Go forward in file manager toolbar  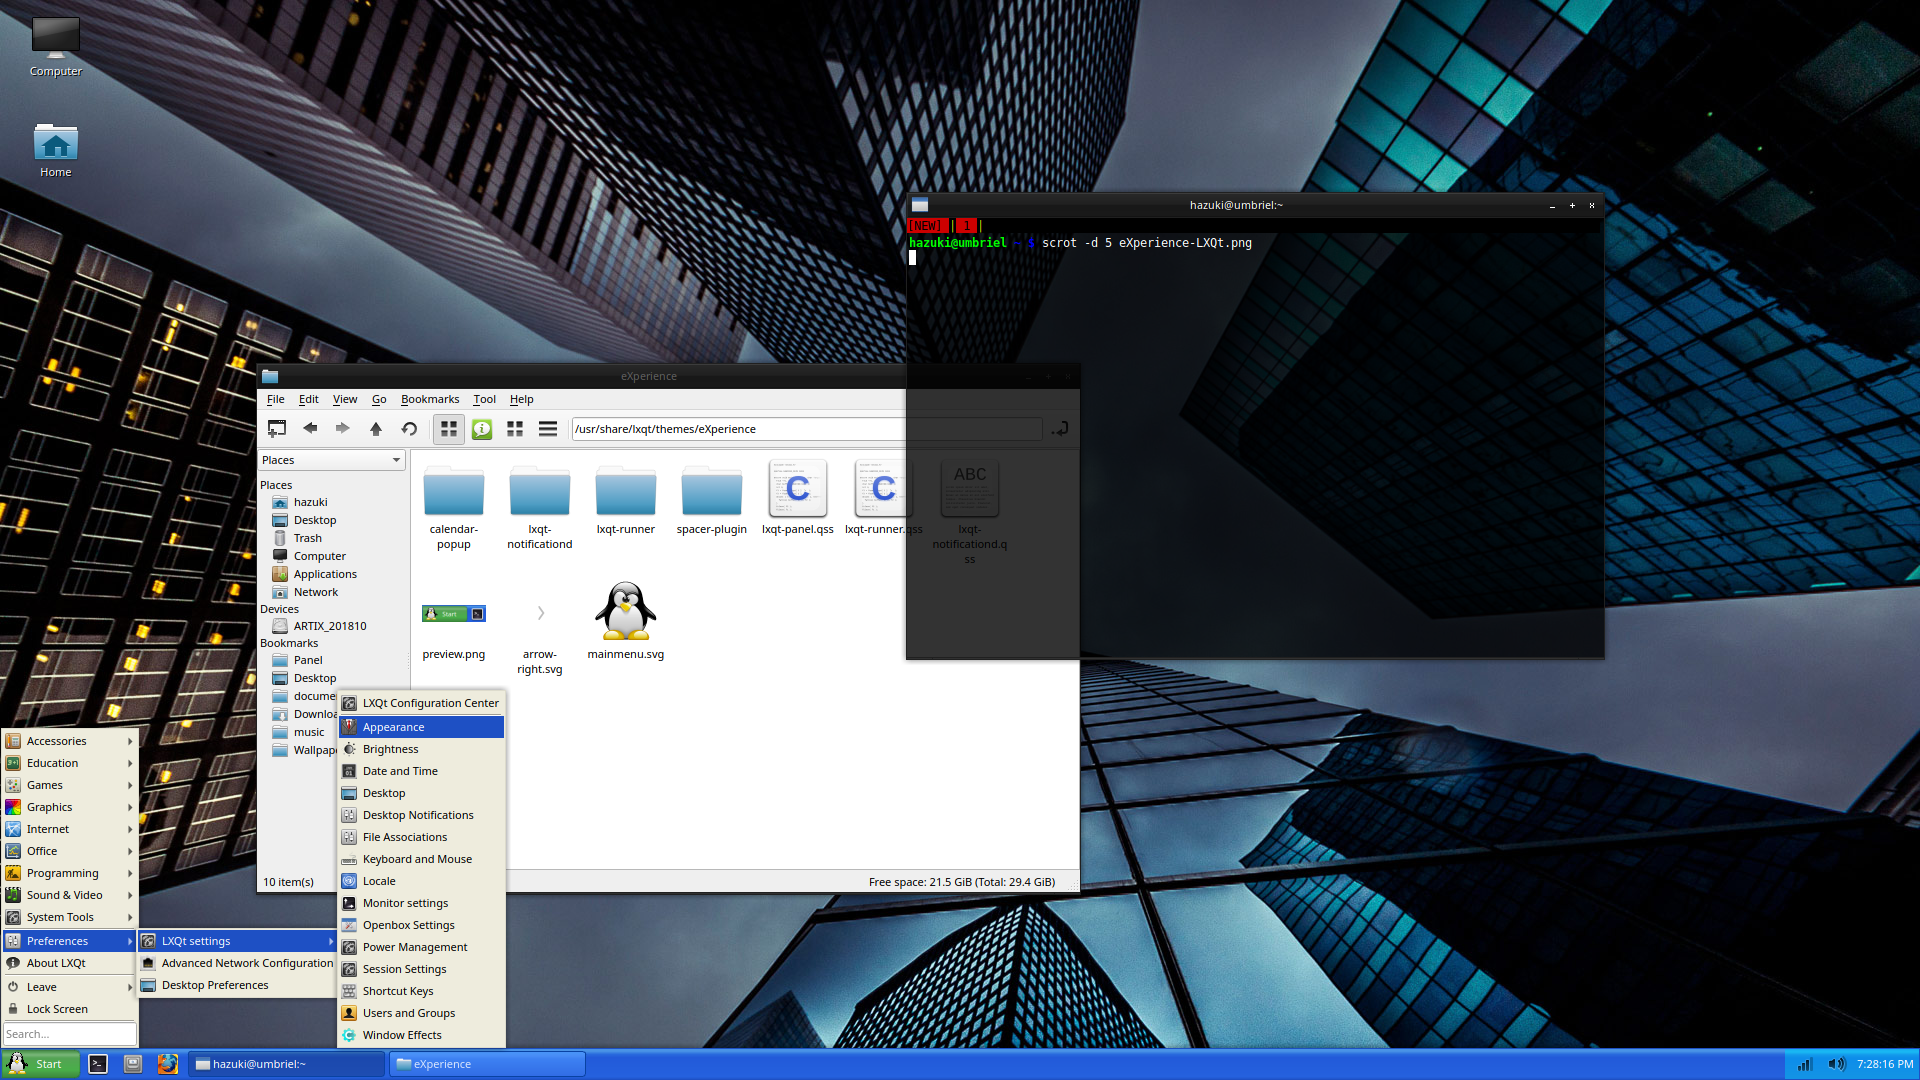click(x=342, y=428)
